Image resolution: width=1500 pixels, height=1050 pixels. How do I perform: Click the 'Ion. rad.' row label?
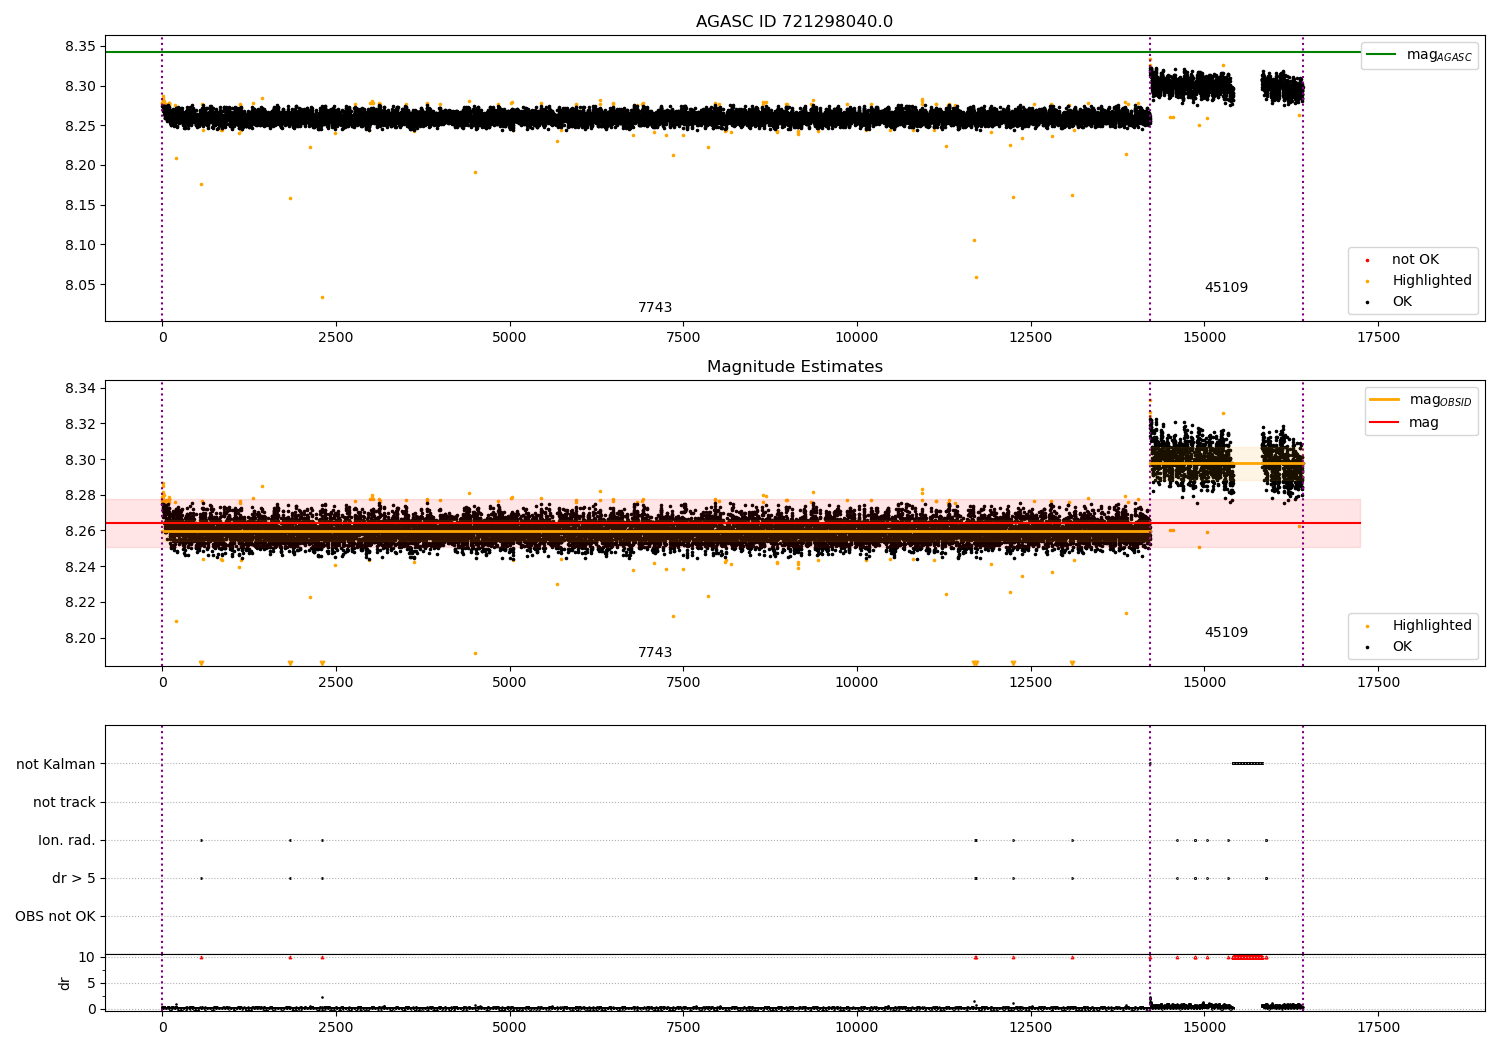coord(67,840)
